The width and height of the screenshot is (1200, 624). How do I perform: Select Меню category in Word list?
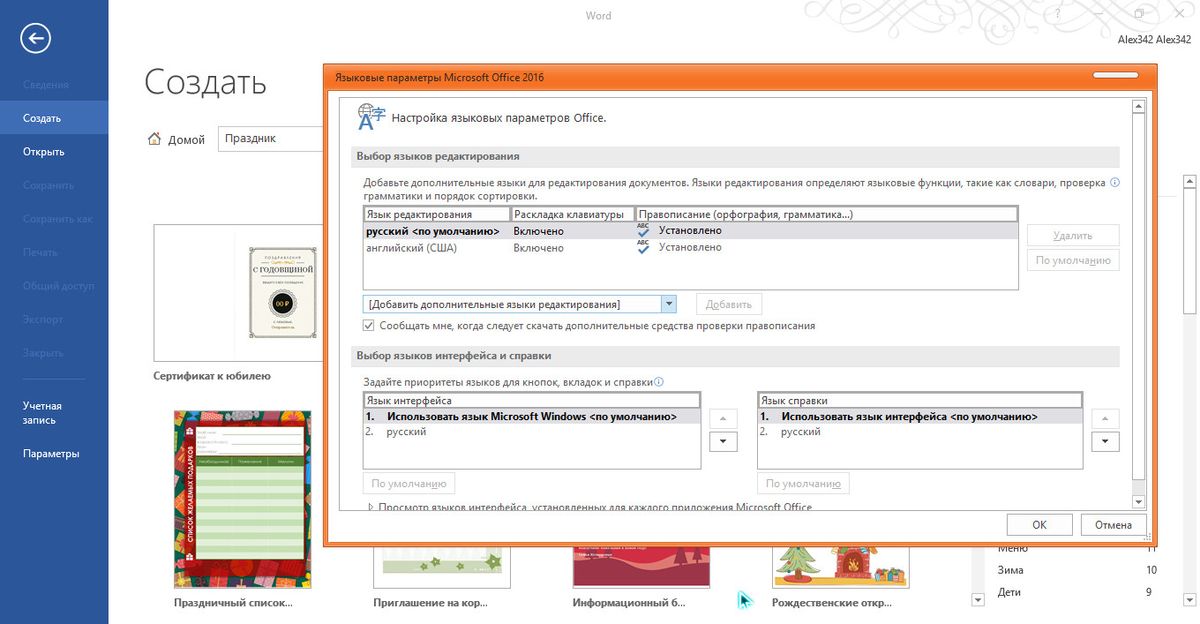point(1012,549)
